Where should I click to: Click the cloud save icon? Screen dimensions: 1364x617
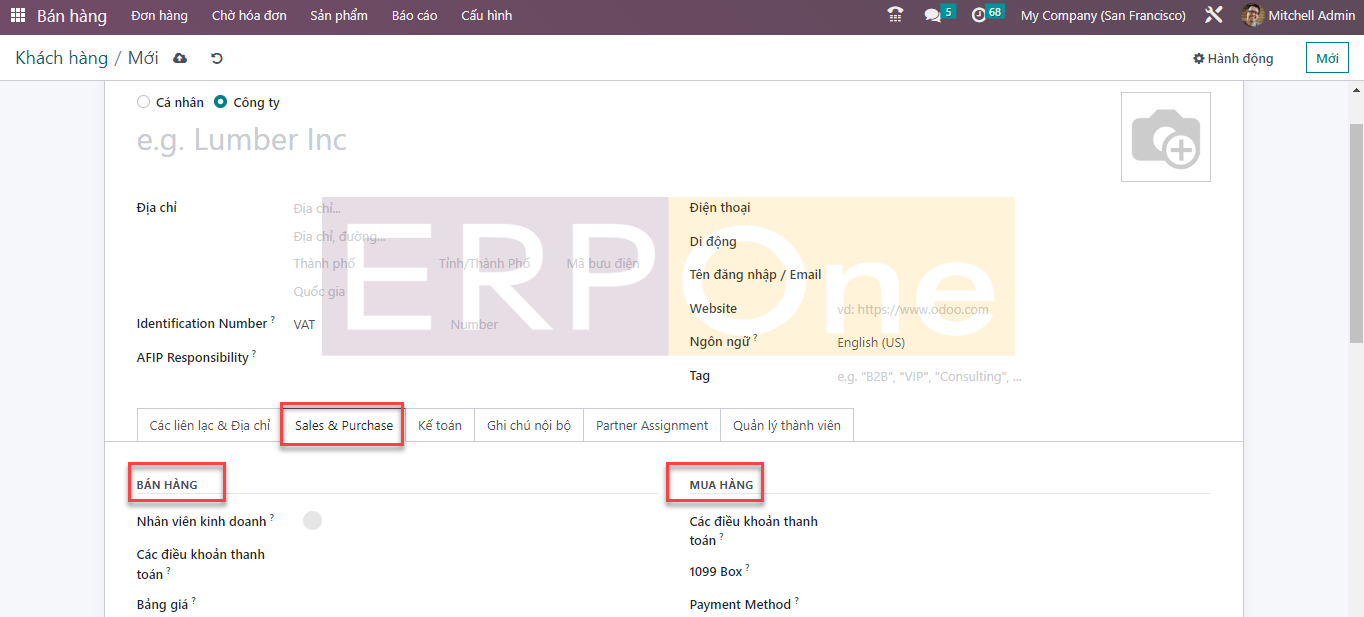click(x=180, y=59)
